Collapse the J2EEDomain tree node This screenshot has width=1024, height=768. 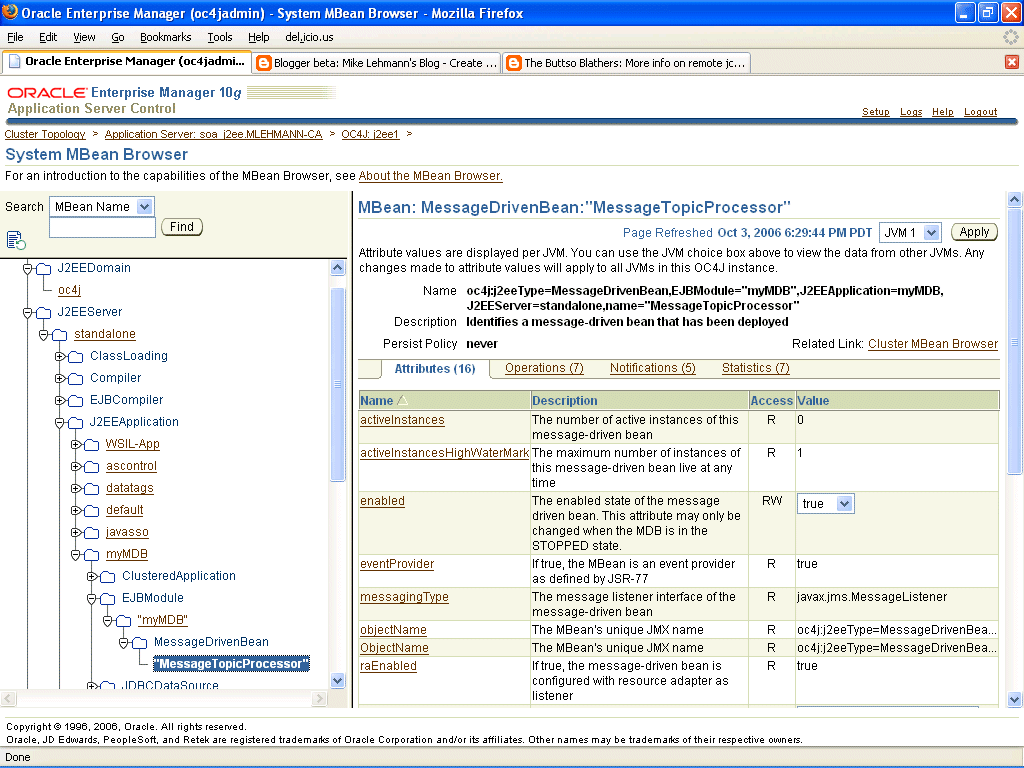(x=27, y=268)
